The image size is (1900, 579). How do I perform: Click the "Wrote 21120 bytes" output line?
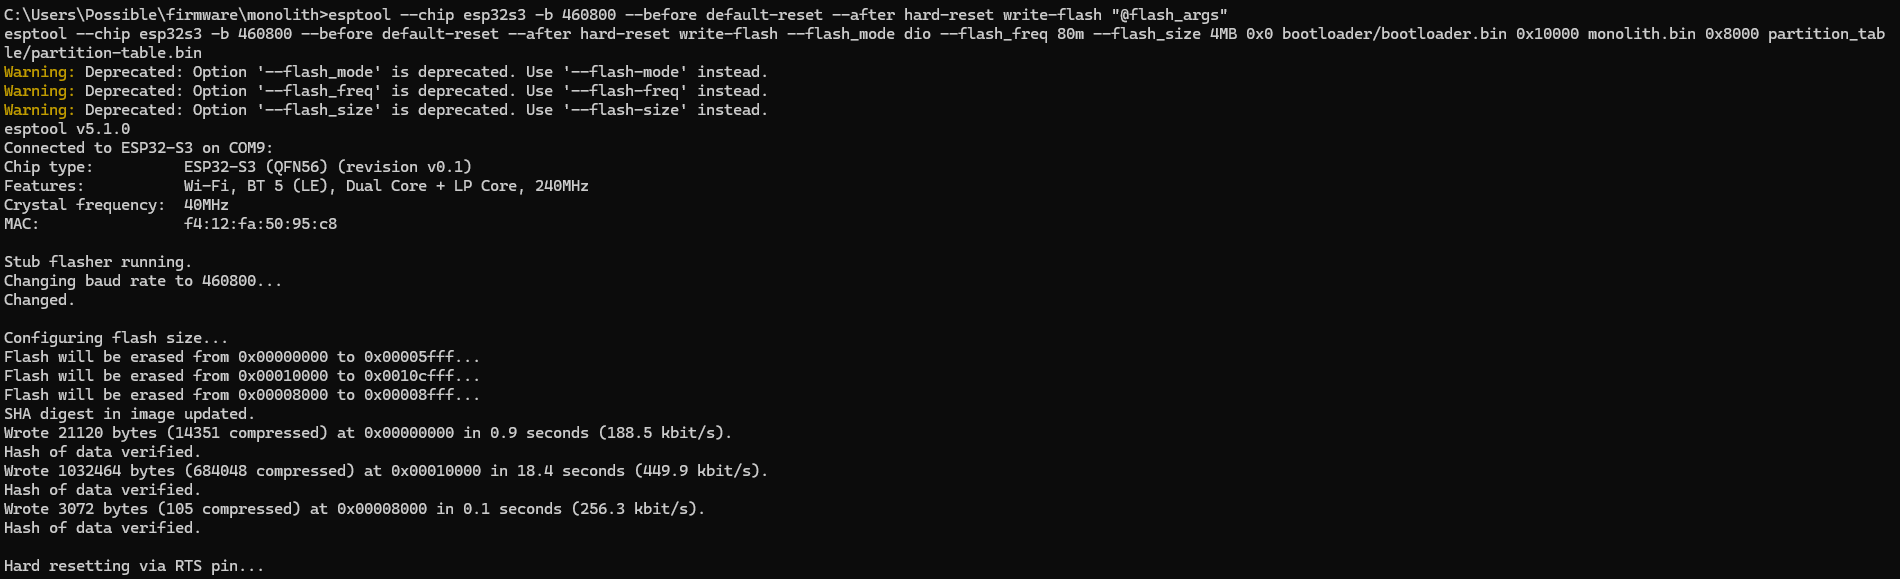(367, 433)
